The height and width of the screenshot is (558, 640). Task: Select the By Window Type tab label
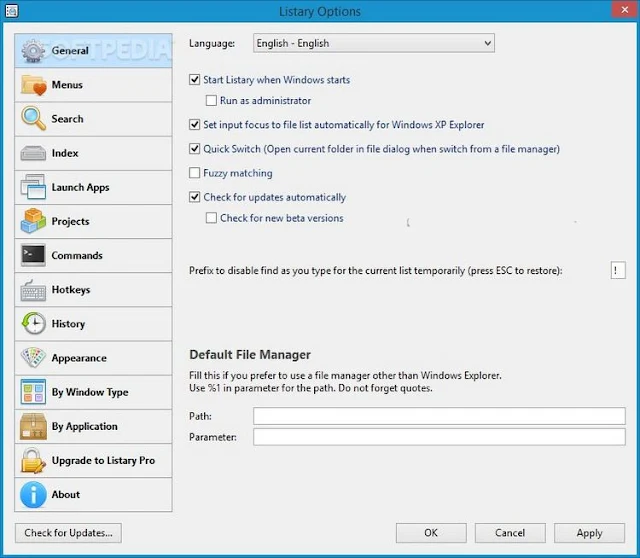[90, 392]
